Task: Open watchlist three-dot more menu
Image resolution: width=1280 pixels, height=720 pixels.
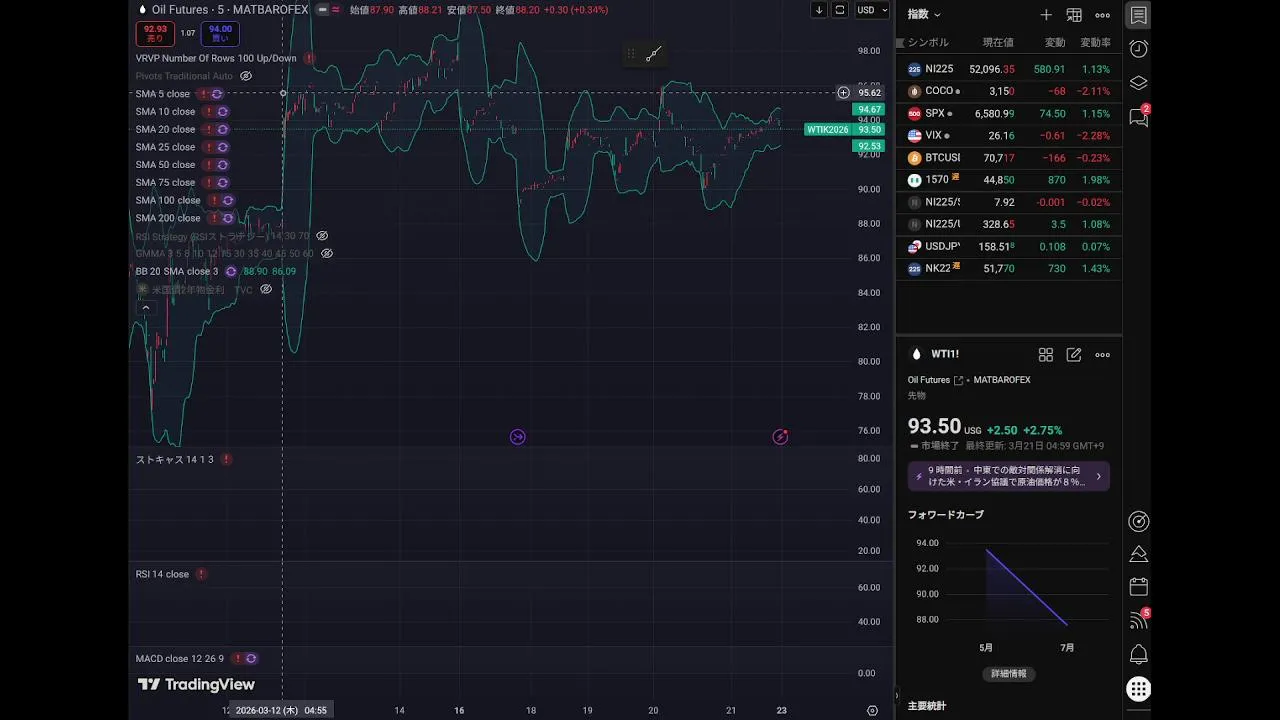Action: [x=1102, y=15]
